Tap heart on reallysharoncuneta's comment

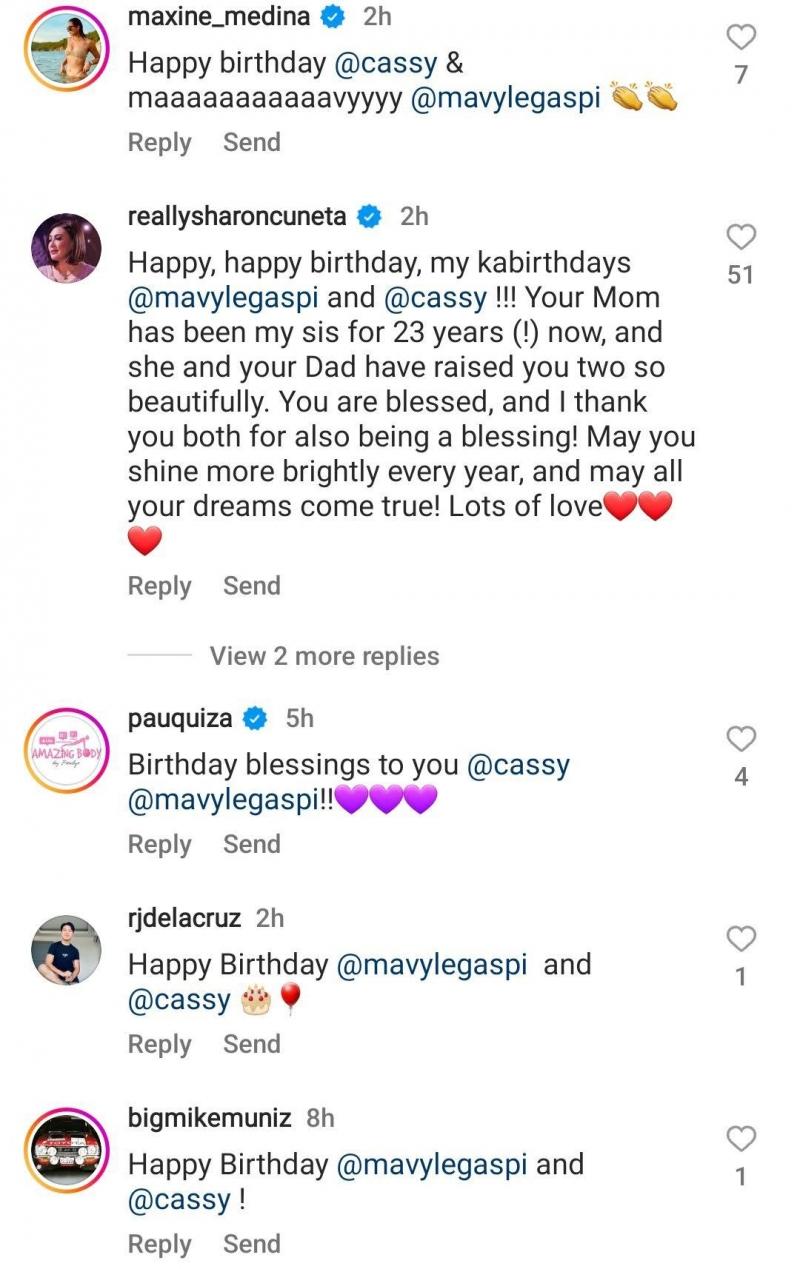[x=740, y=237]
